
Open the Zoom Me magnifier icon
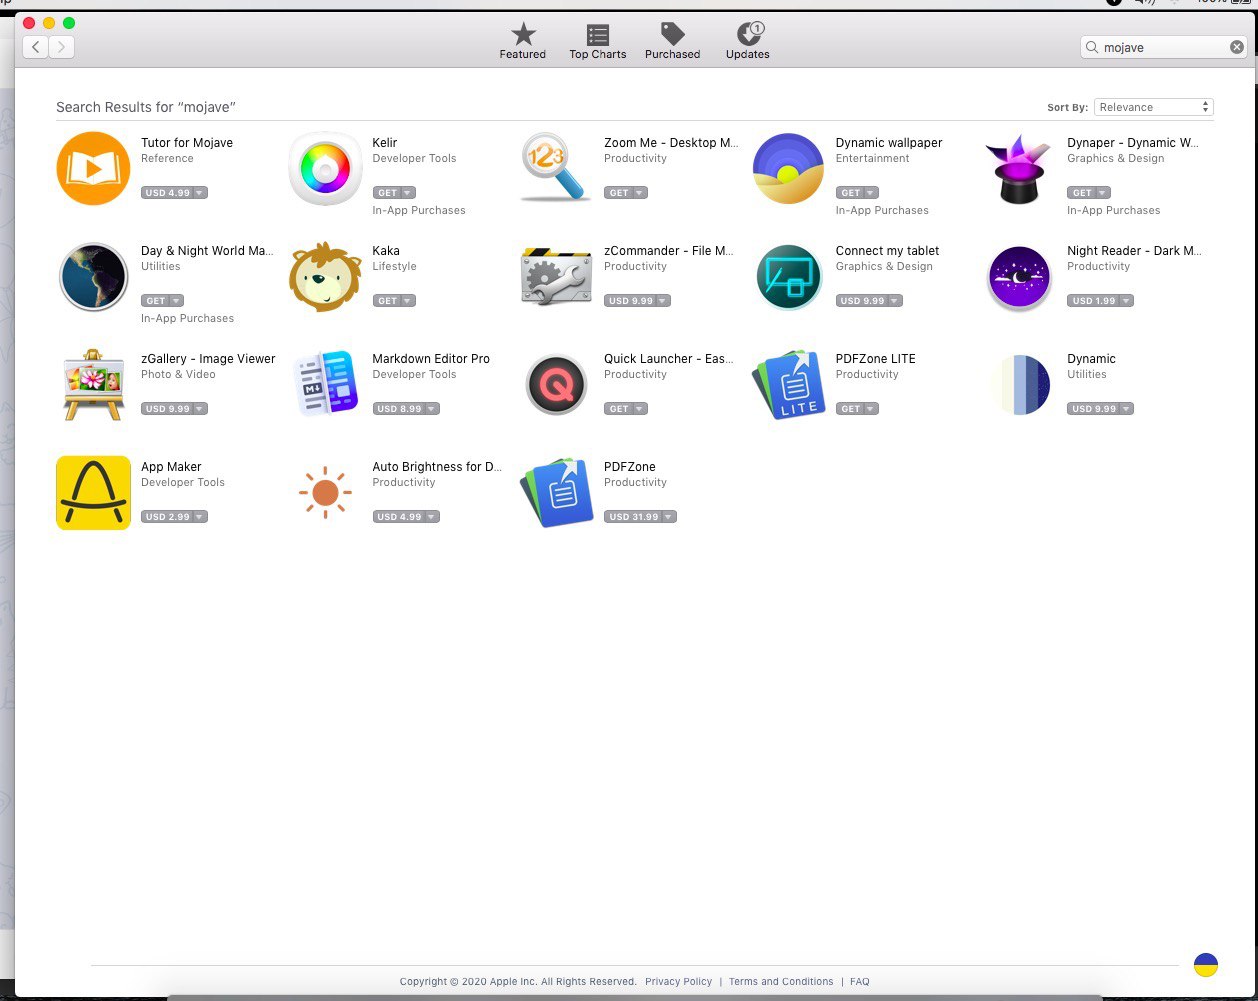(556, 168)
